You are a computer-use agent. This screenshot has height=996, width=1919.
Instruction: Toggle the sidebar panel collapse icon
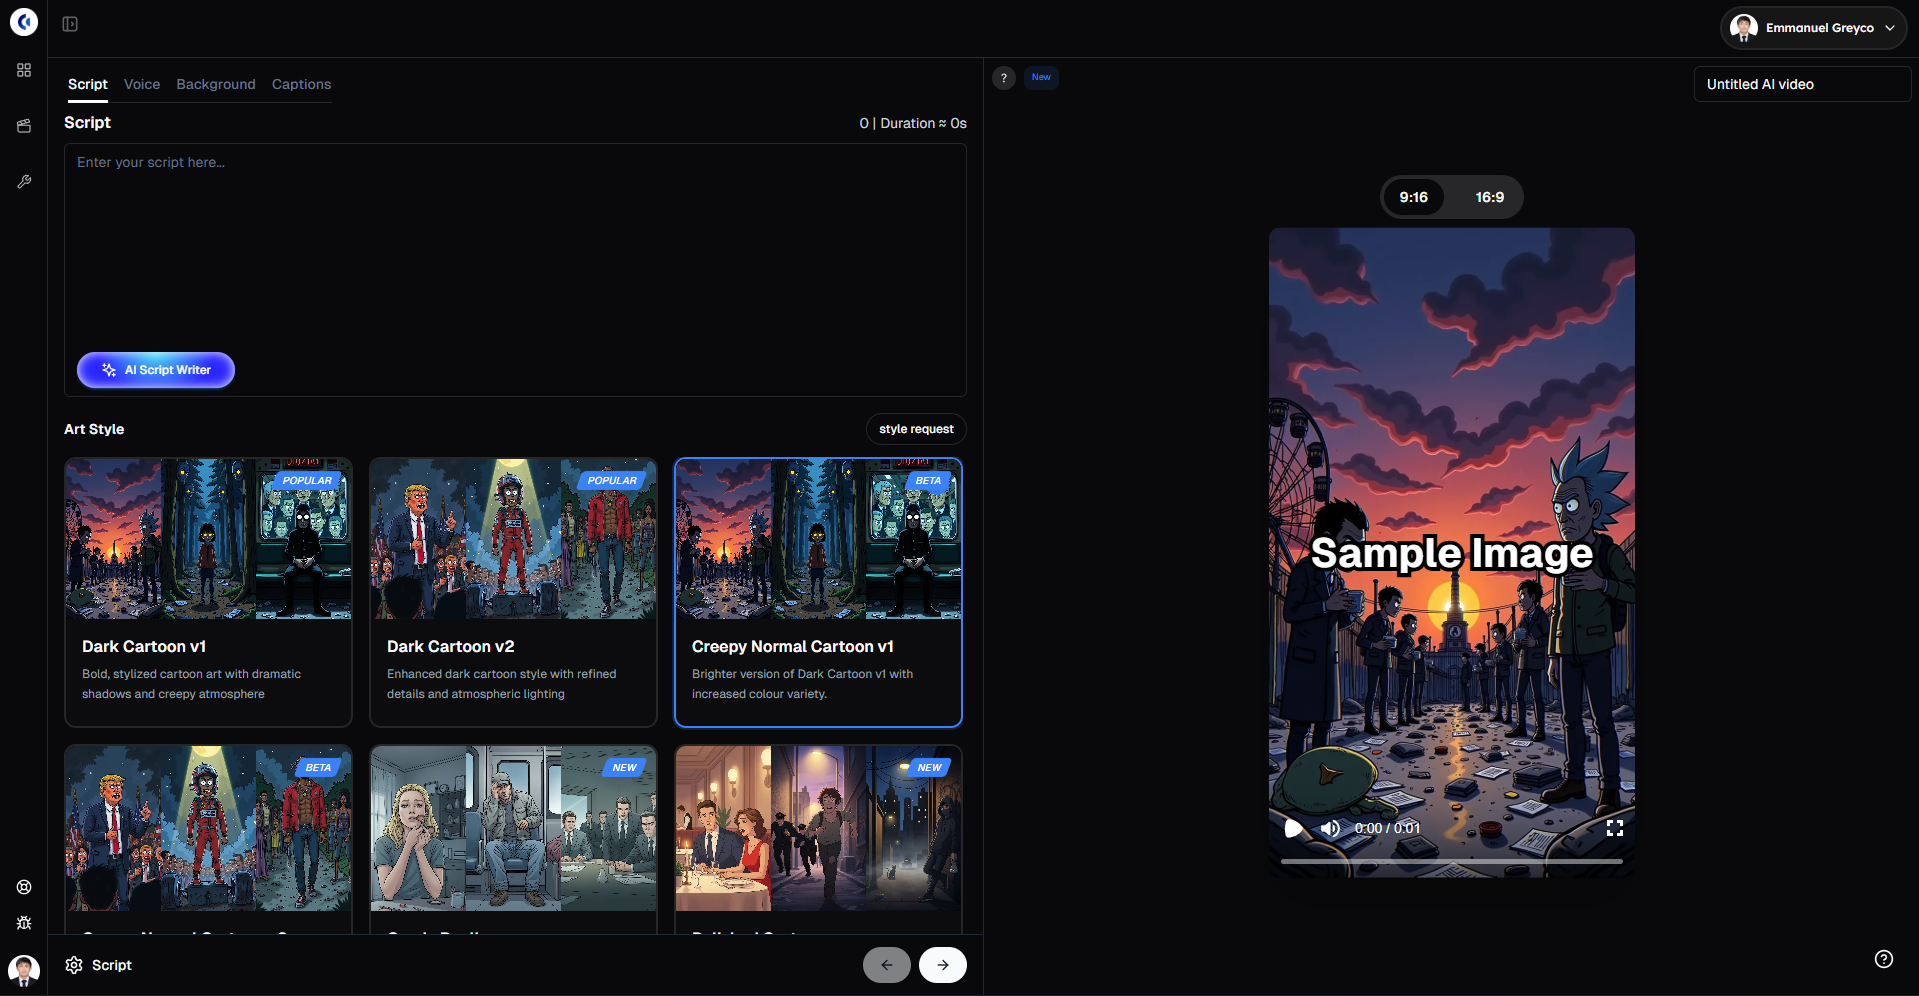tap(70, 24)
